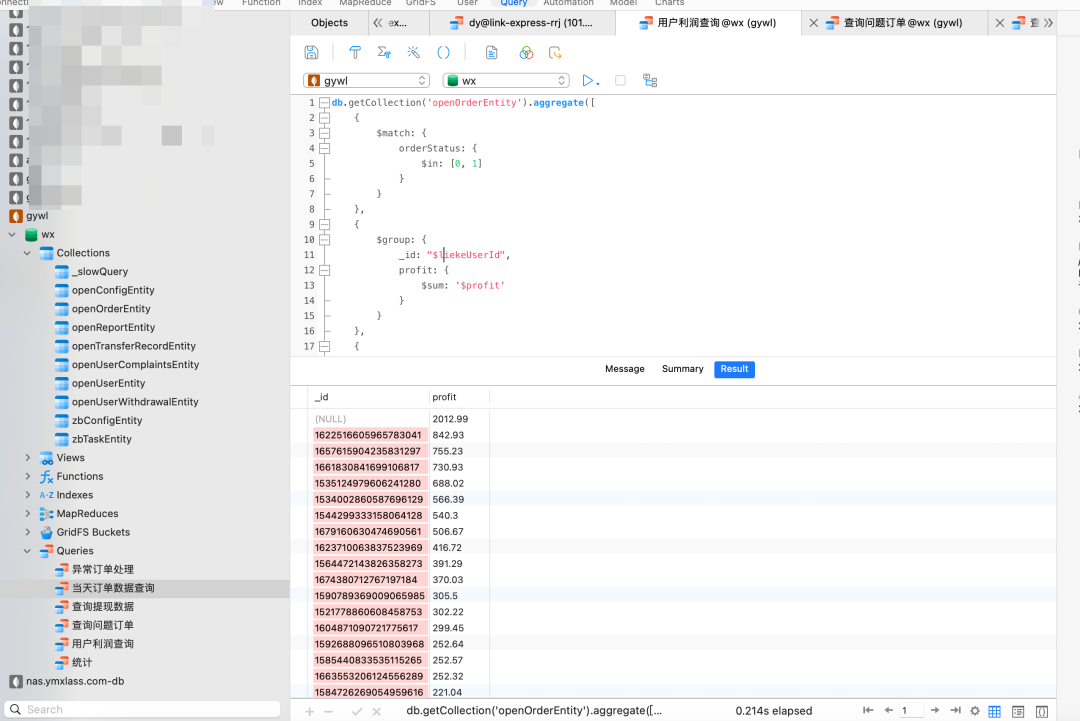Select zbTaskEntity collection

[x=101, y=439]
